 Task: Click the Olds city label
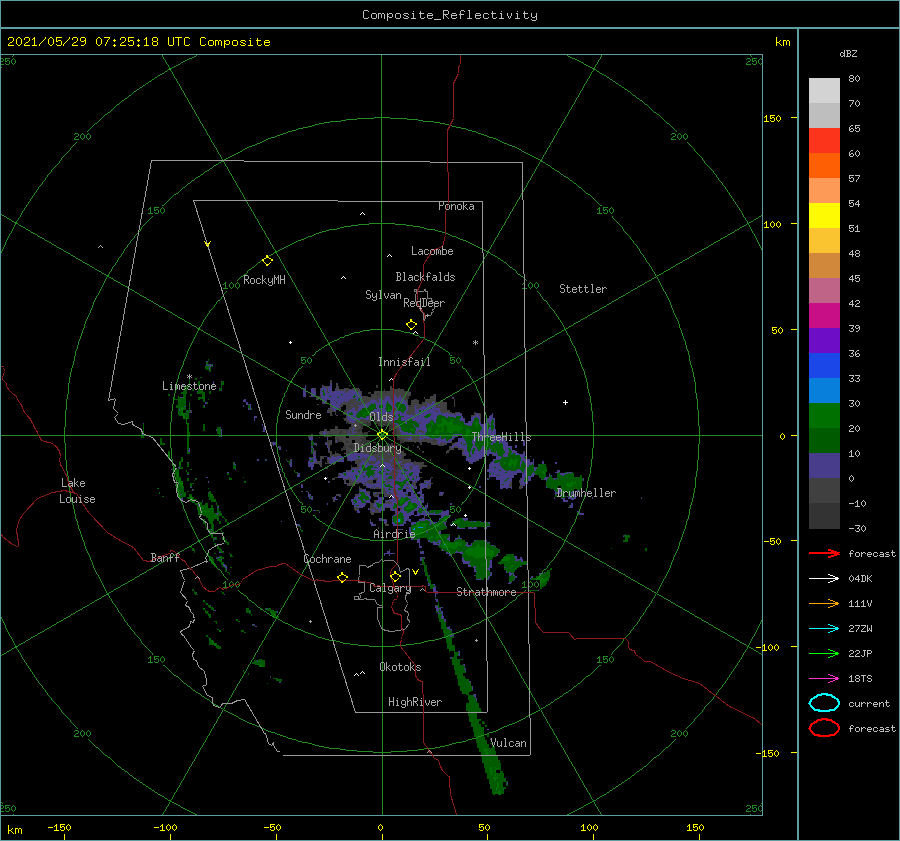pyautogui.click(x=381, y=417)
